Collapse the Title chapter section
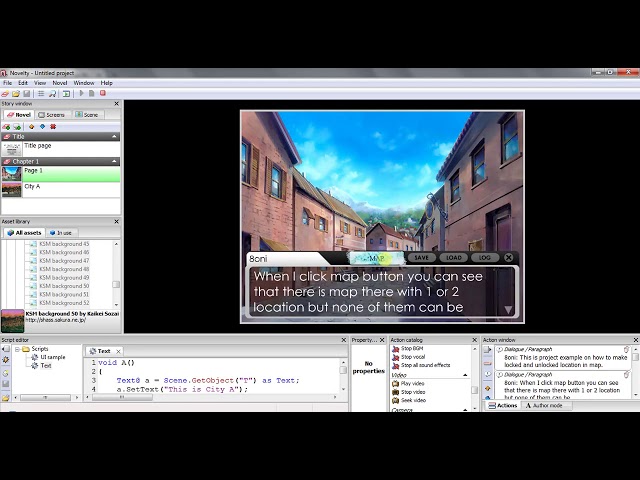 [x=114, y=136]
